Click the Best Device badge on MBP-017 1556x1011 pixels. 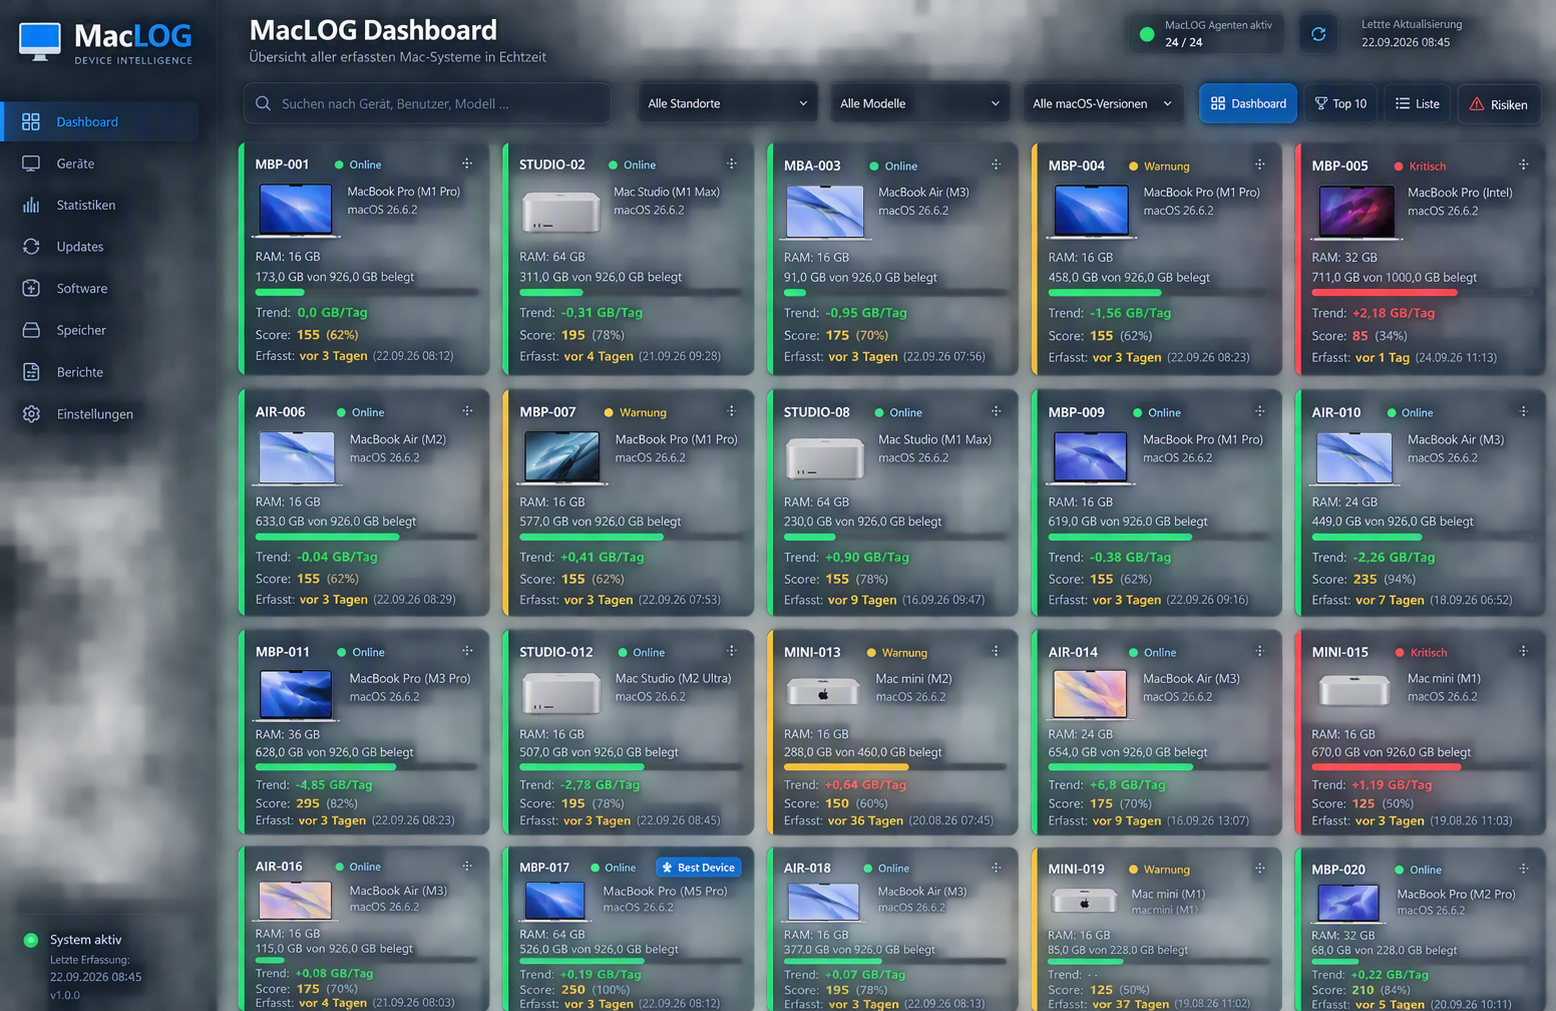pyautogui.click(x=698, y=867)
